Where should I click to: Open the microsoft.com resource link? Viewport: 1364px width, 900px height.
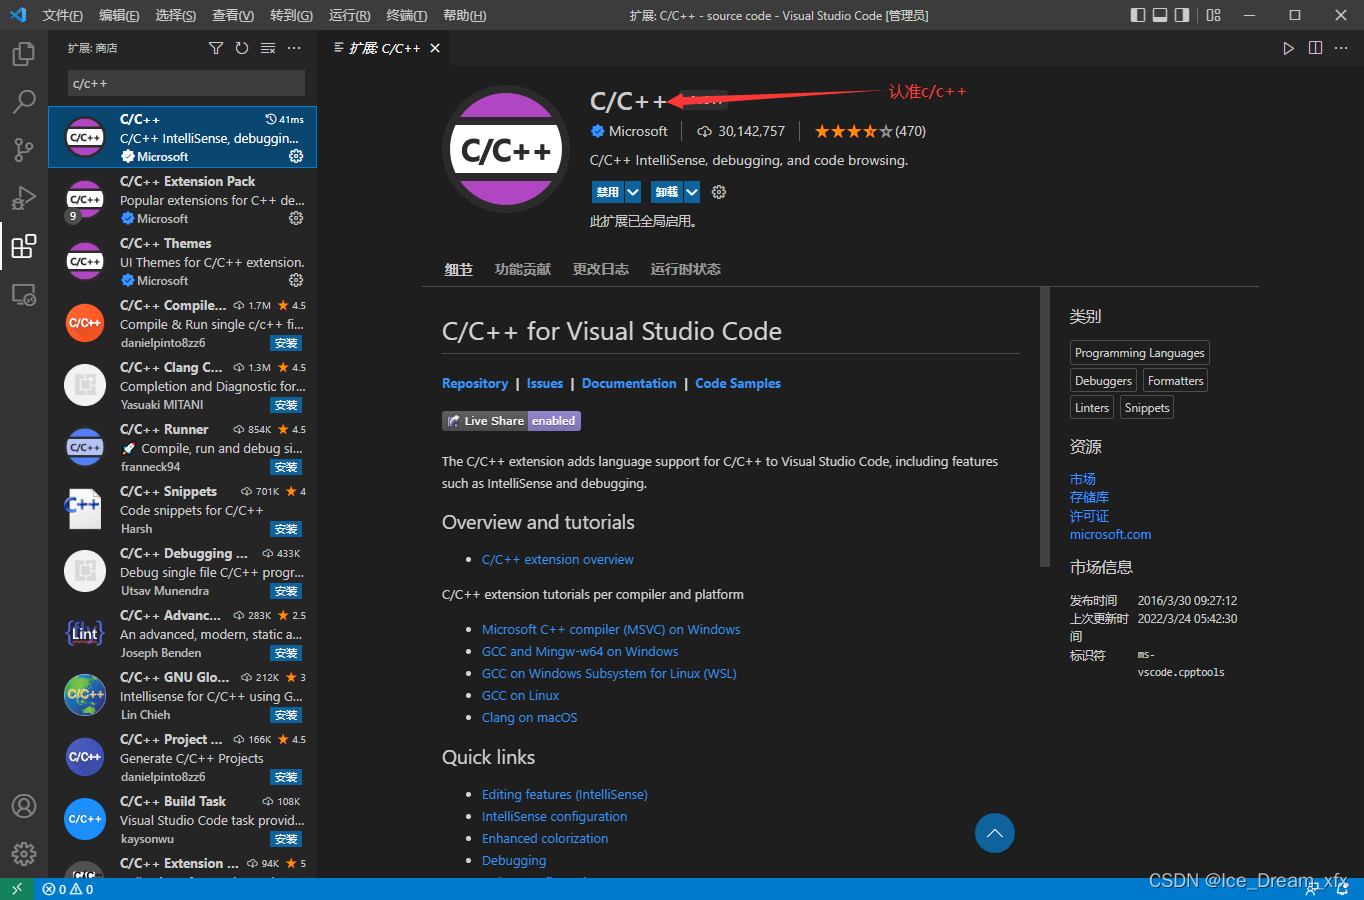coord(1110,535)
